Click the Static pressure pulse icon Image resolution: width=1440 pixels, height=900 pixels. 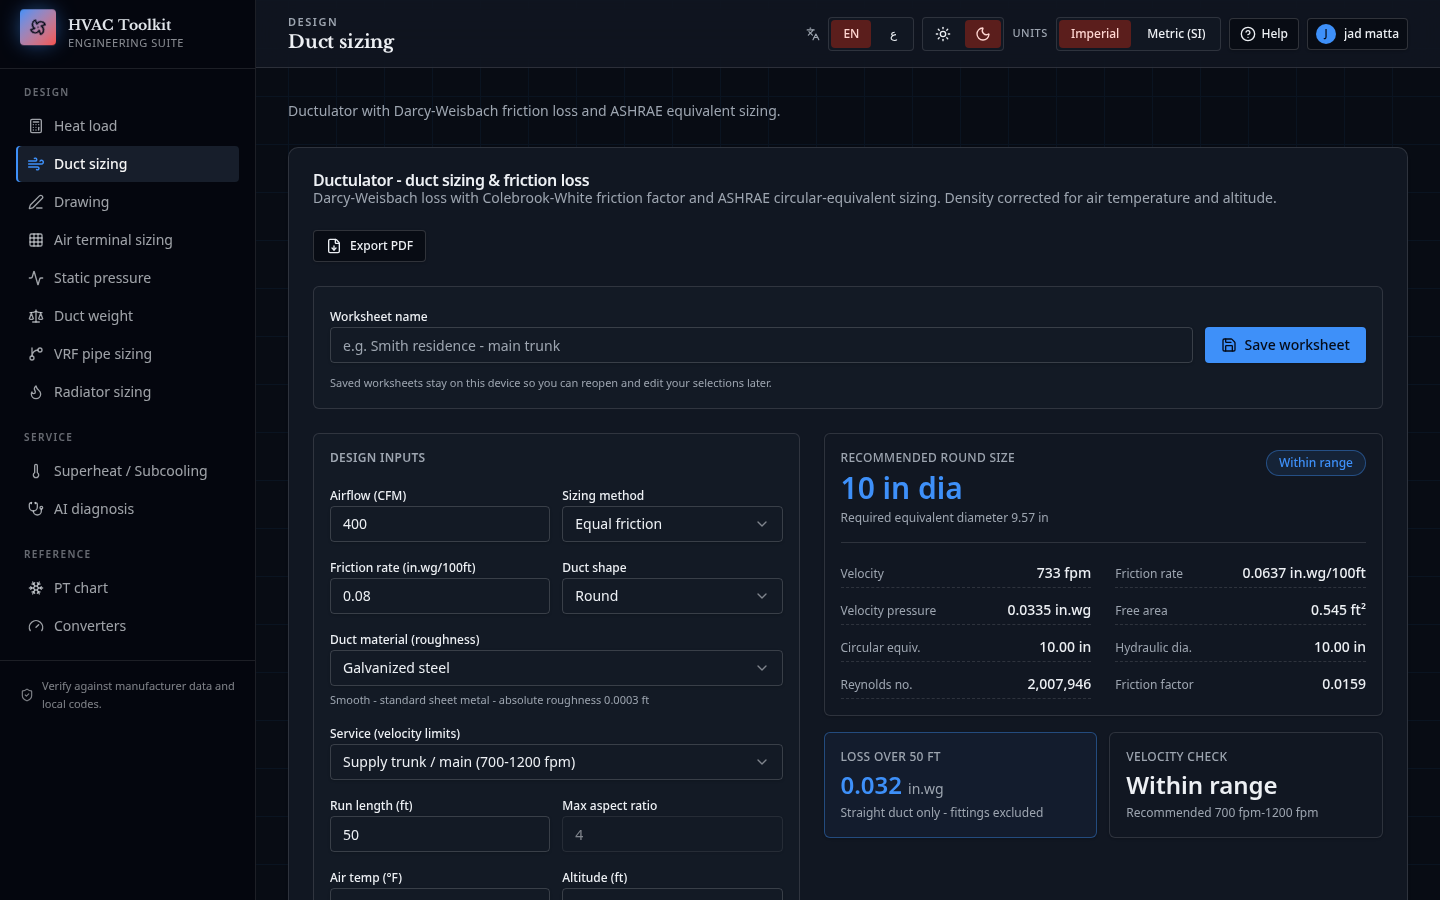pos(36,278)
